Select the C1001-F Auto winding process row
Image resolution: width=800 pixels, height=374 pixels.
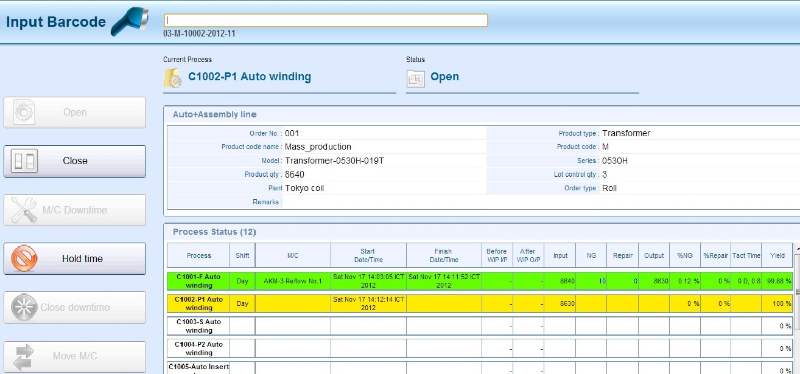pos(480,281)
